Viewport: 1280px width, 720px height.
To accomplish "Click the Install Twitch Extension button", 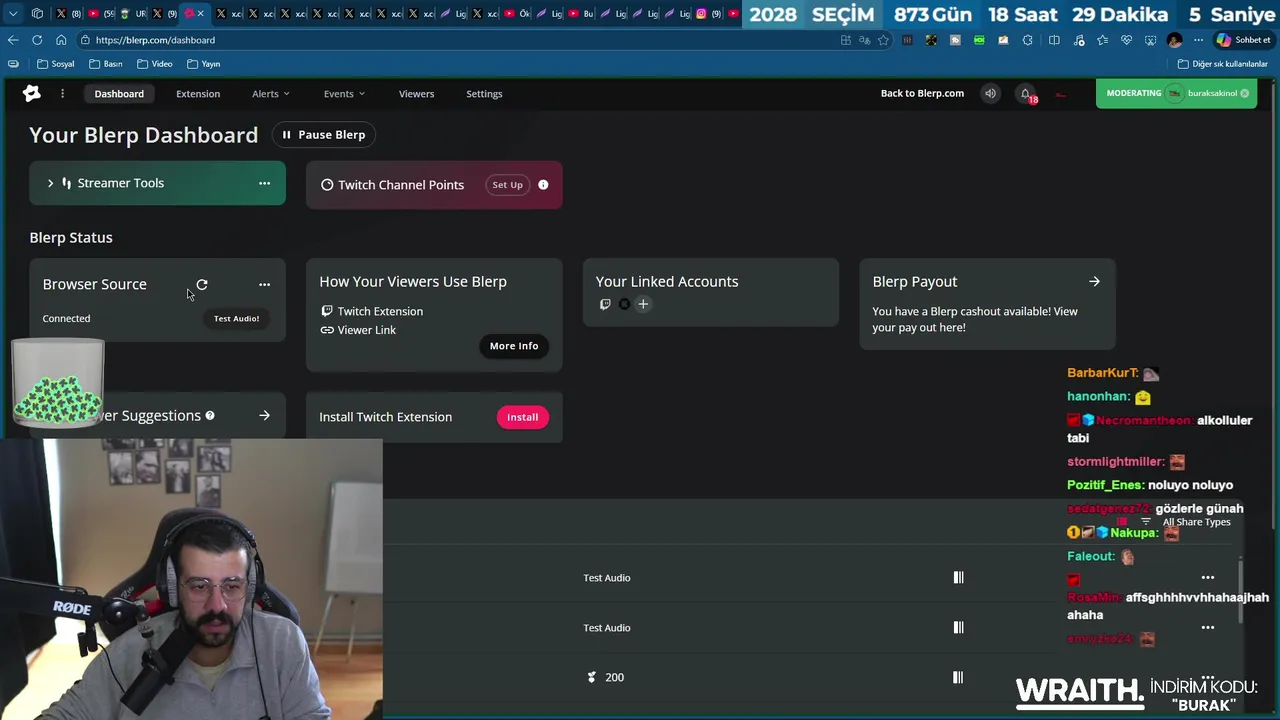I will tap(522, 417).
